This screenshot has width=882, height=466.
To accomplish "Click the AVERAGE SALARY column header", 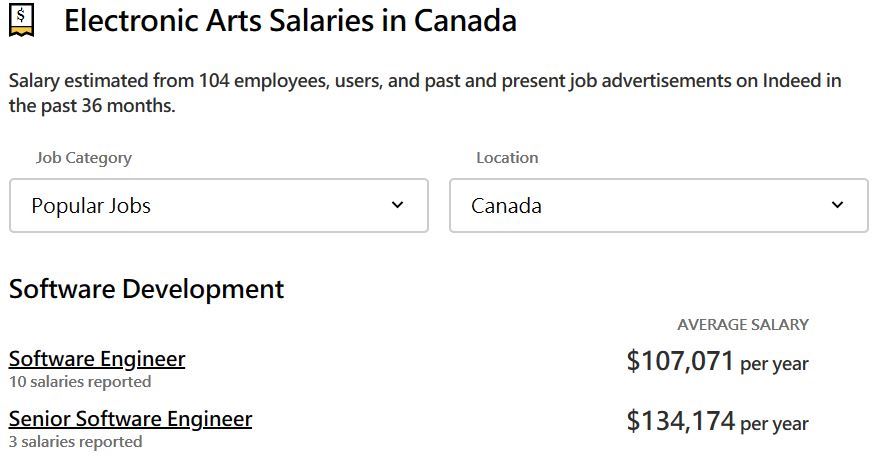I will pyautogui.click(x=742, y=325).
